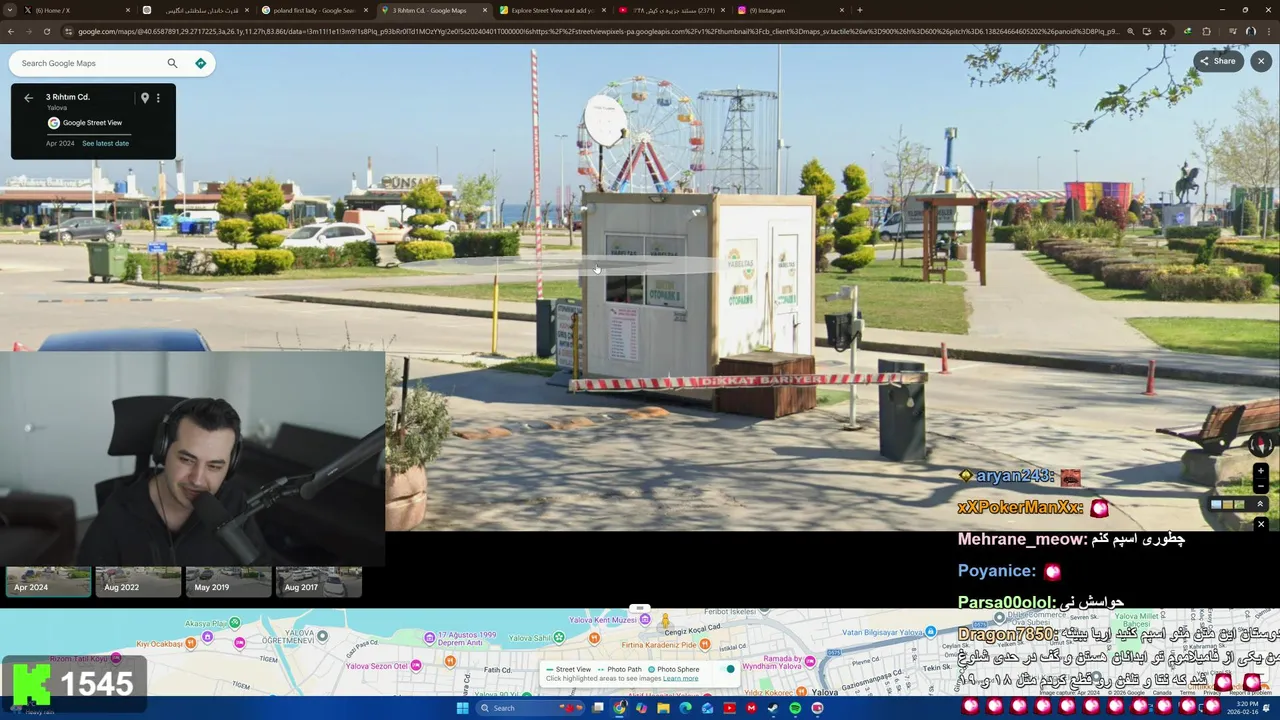Click the browser back arrow
Image resolution: width=1280 pixels, height=720 pixels.
[11, 31]
